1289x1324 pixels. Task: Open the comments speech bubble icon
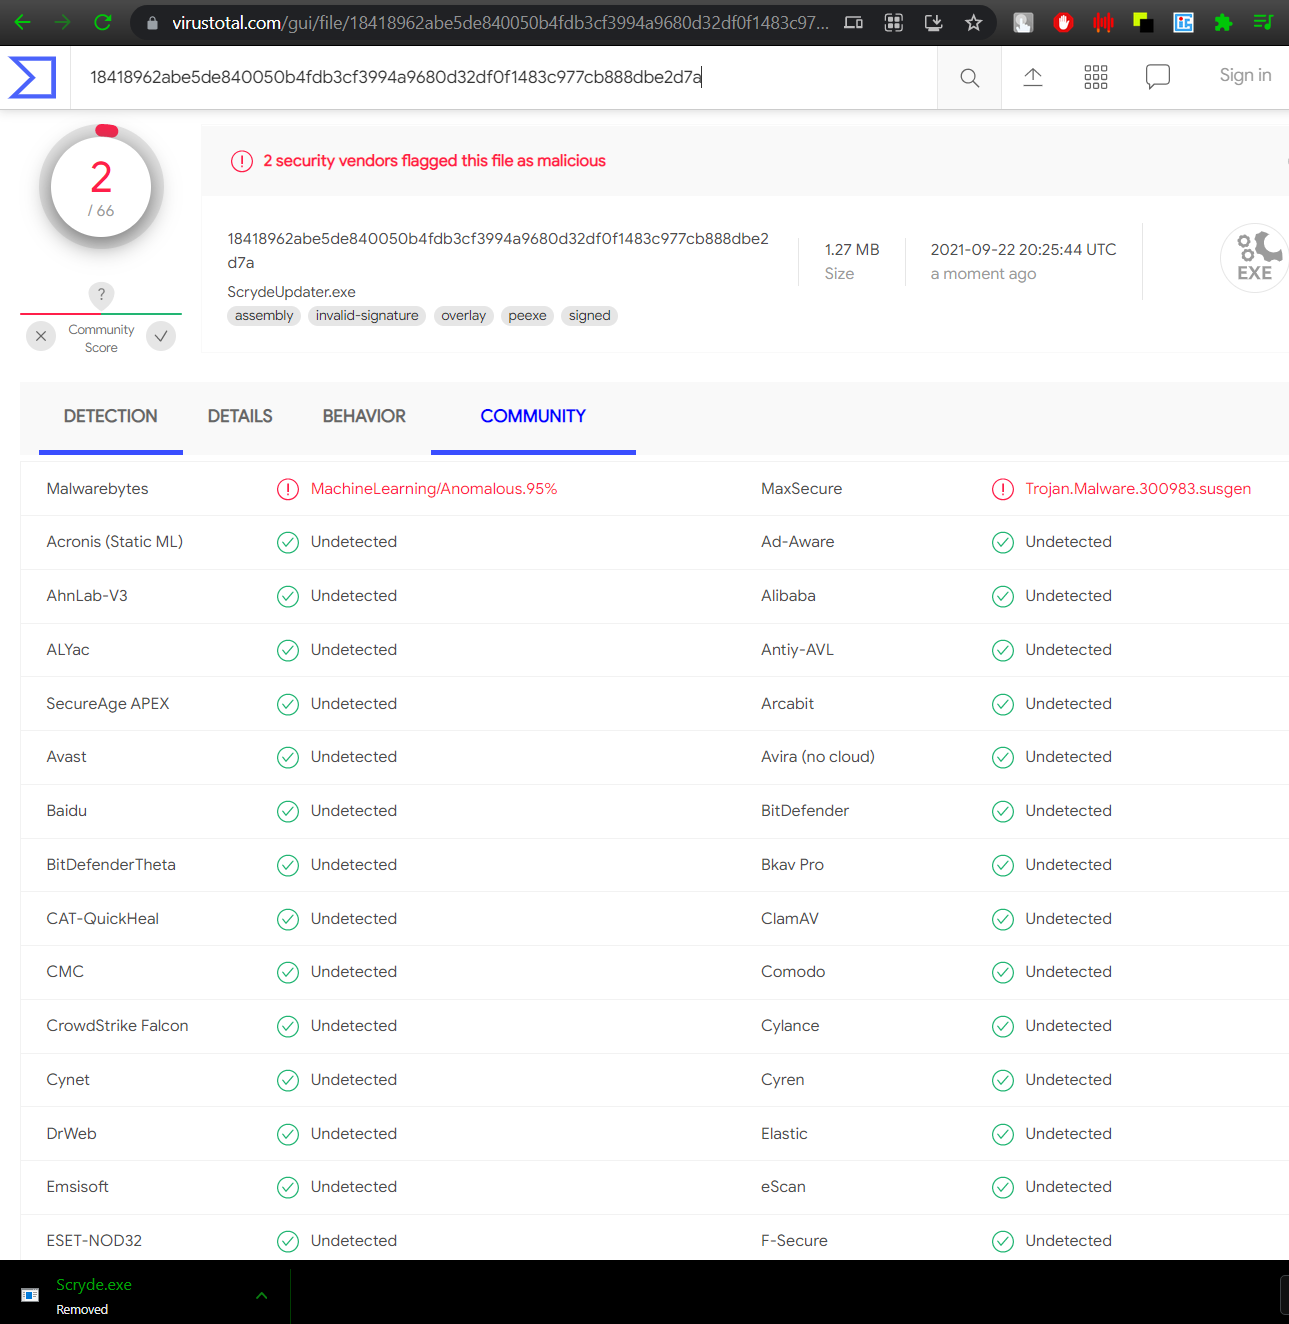[x=1158, y=77]
